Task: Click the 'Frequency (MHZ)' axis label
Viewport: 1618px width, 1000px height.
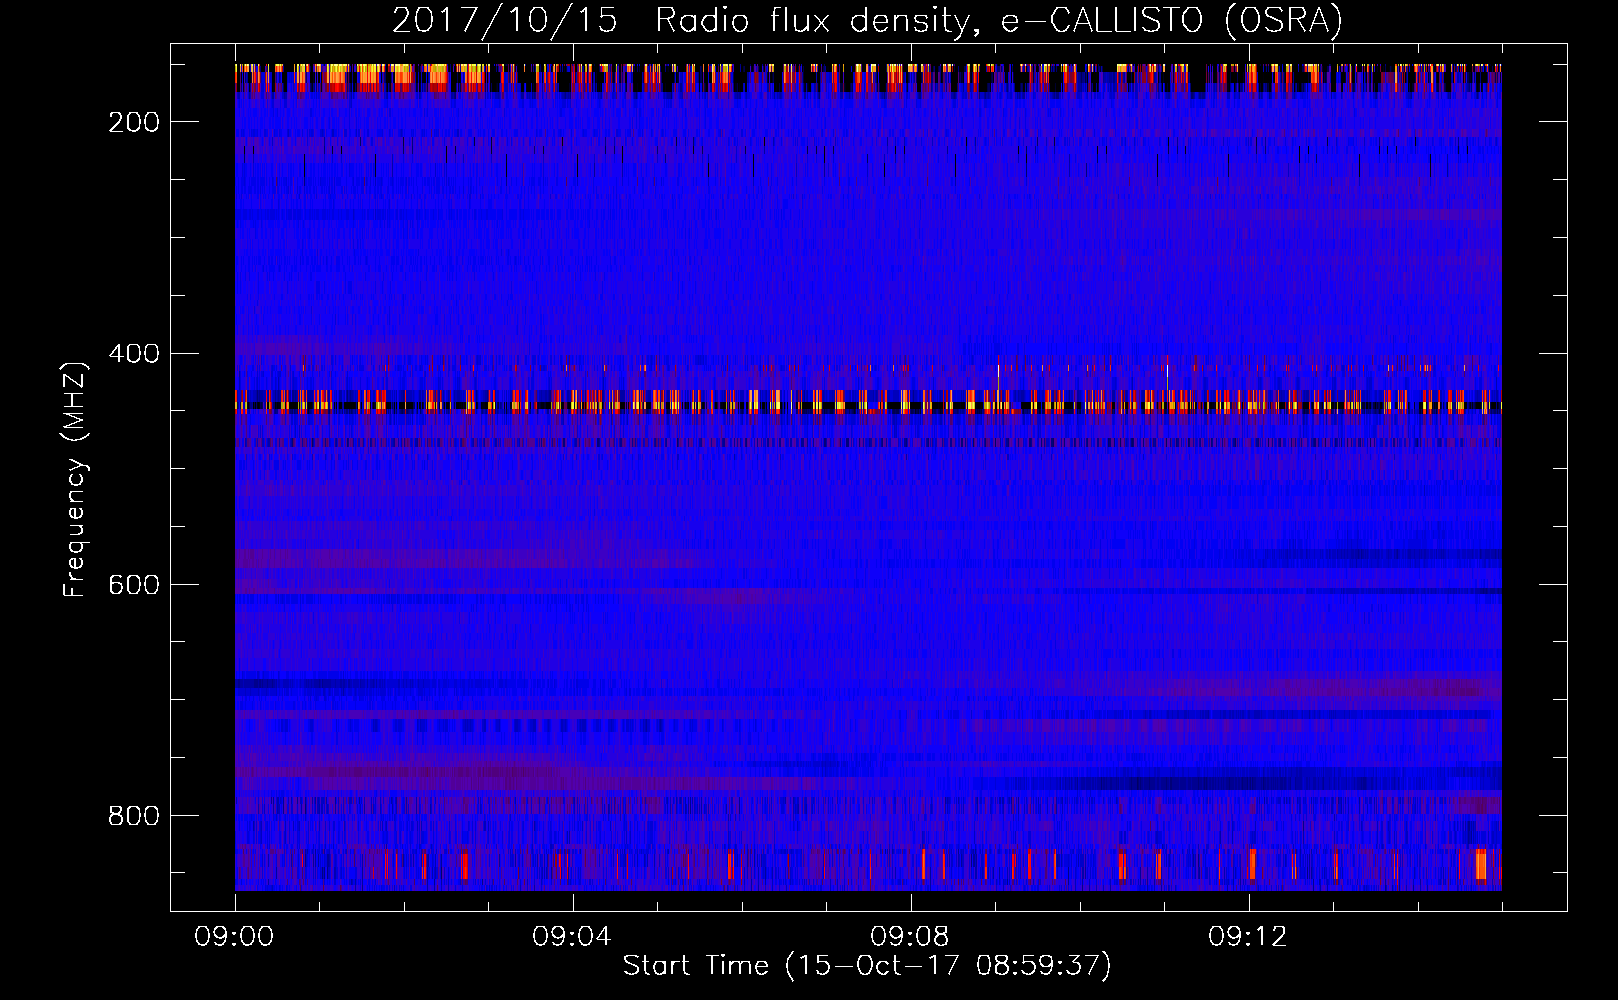Action: [75, 479]
